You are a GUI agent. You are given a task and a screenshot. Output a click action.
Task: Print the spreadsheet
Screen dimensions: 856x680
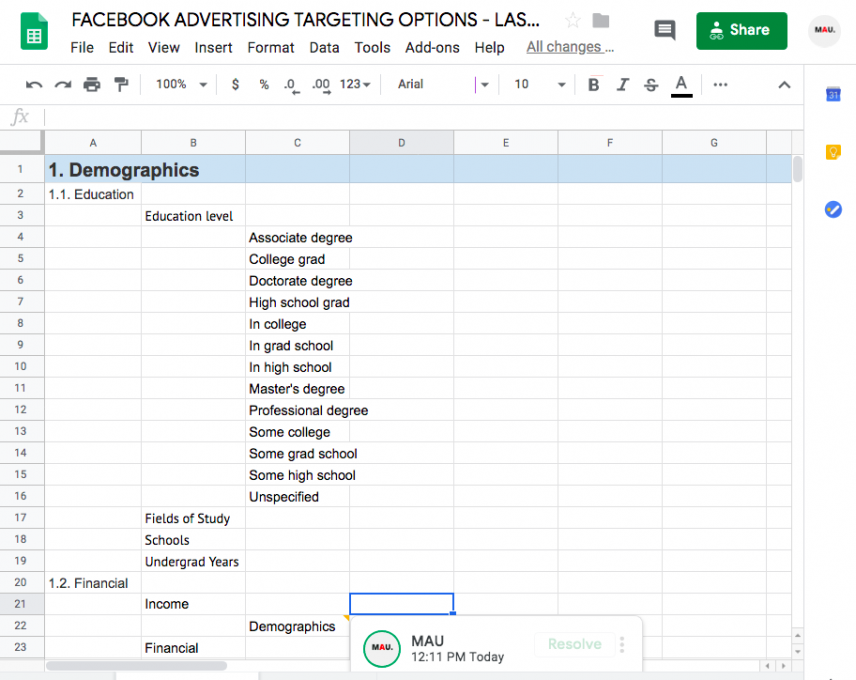point(92,85)
